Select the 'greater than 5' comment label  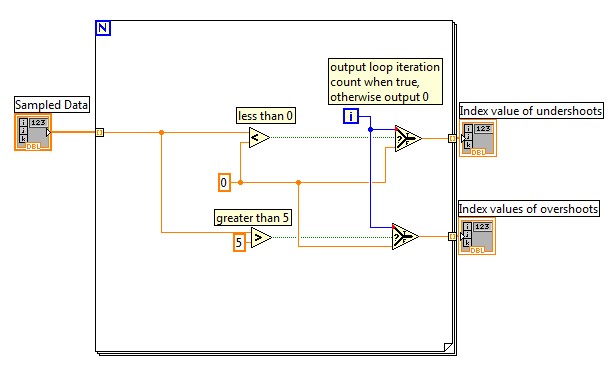[x=253, y=218]
